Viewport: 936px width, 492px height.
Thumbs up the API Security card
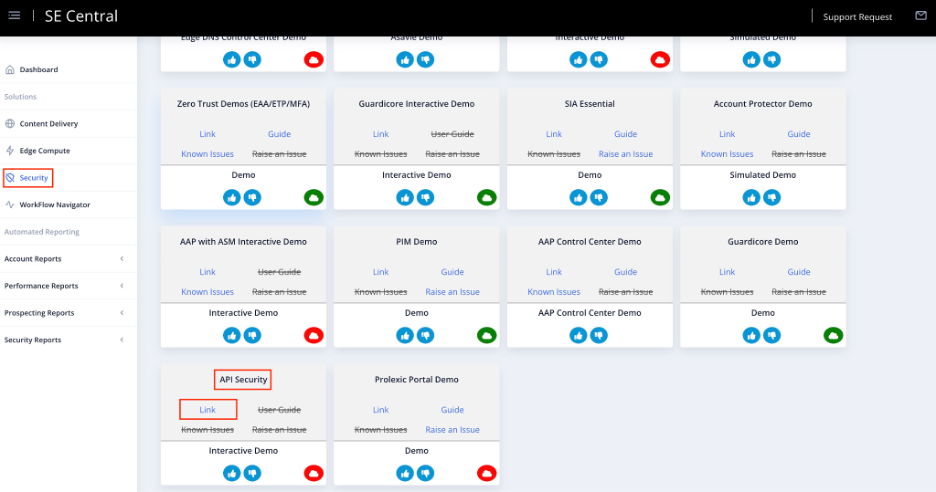(232, 473)
